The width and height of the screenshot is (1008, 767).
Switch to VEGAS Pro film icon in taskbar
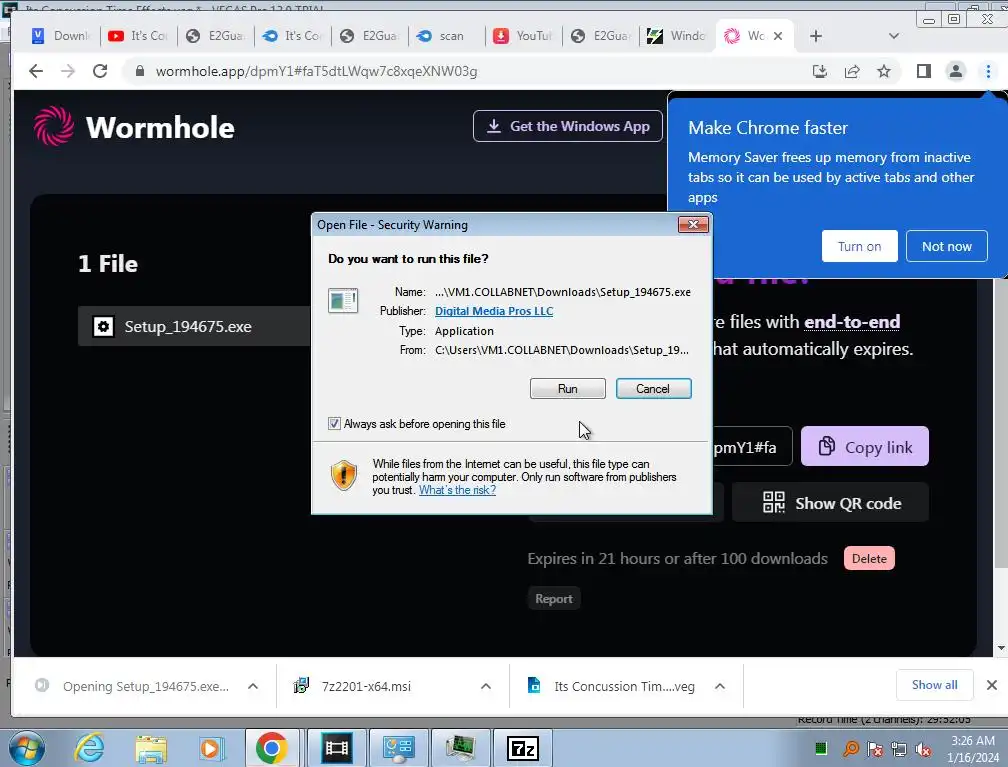337,748
